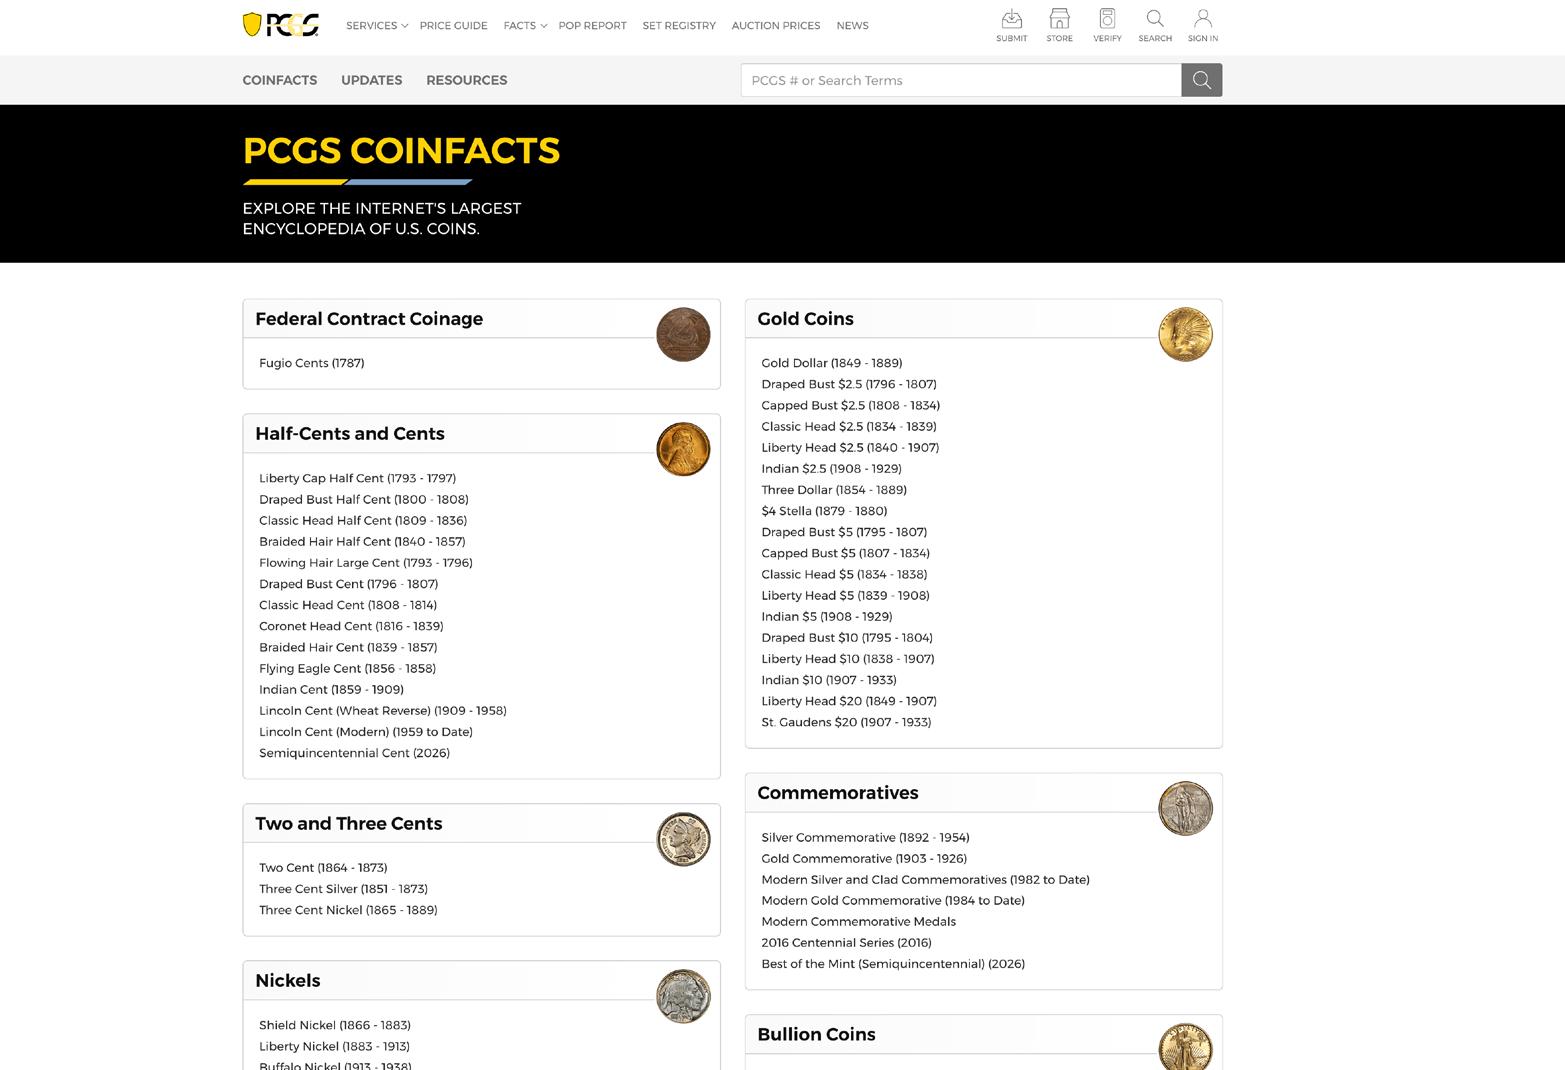The image size is (1565, 1070).
Task: Open the Store icon in header
Action: click(1059, 25)
